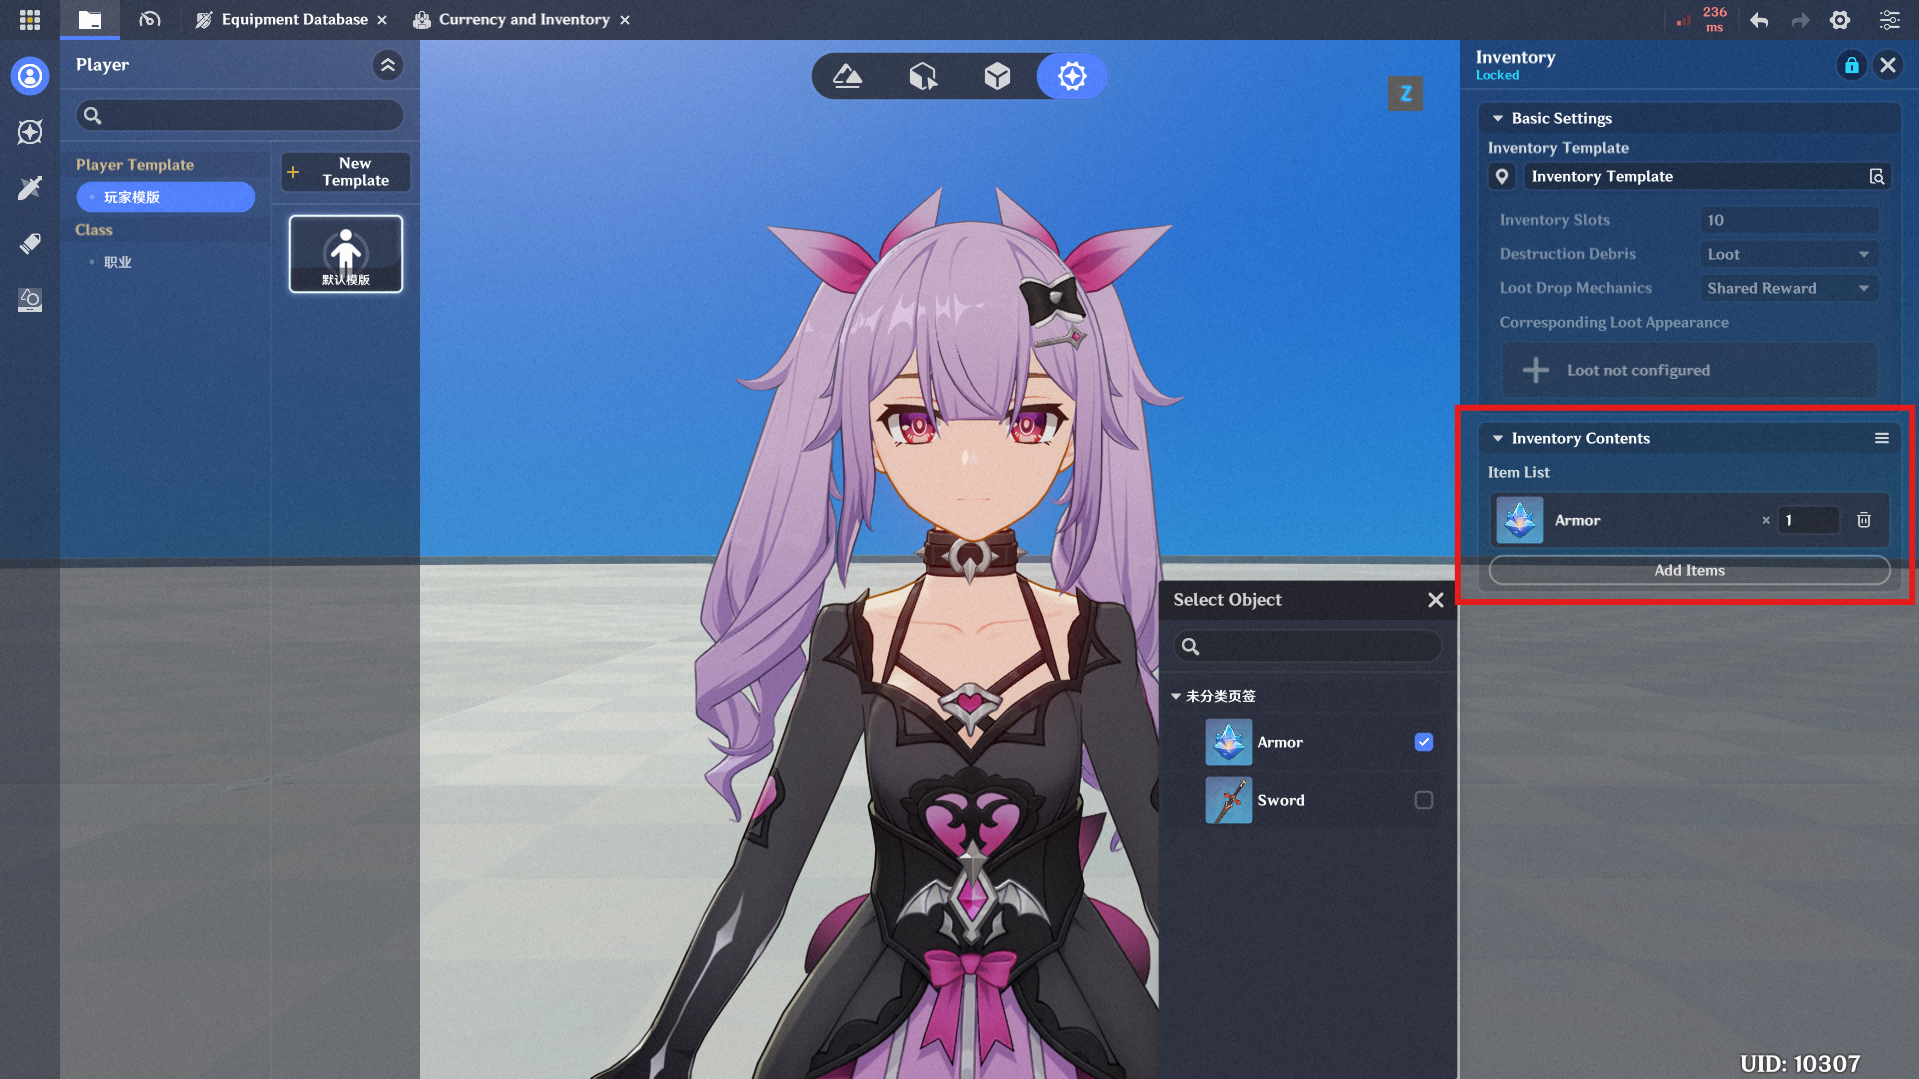
Task: Select the cube cursor tool in viewport toolbar
Action: (923, 76)
